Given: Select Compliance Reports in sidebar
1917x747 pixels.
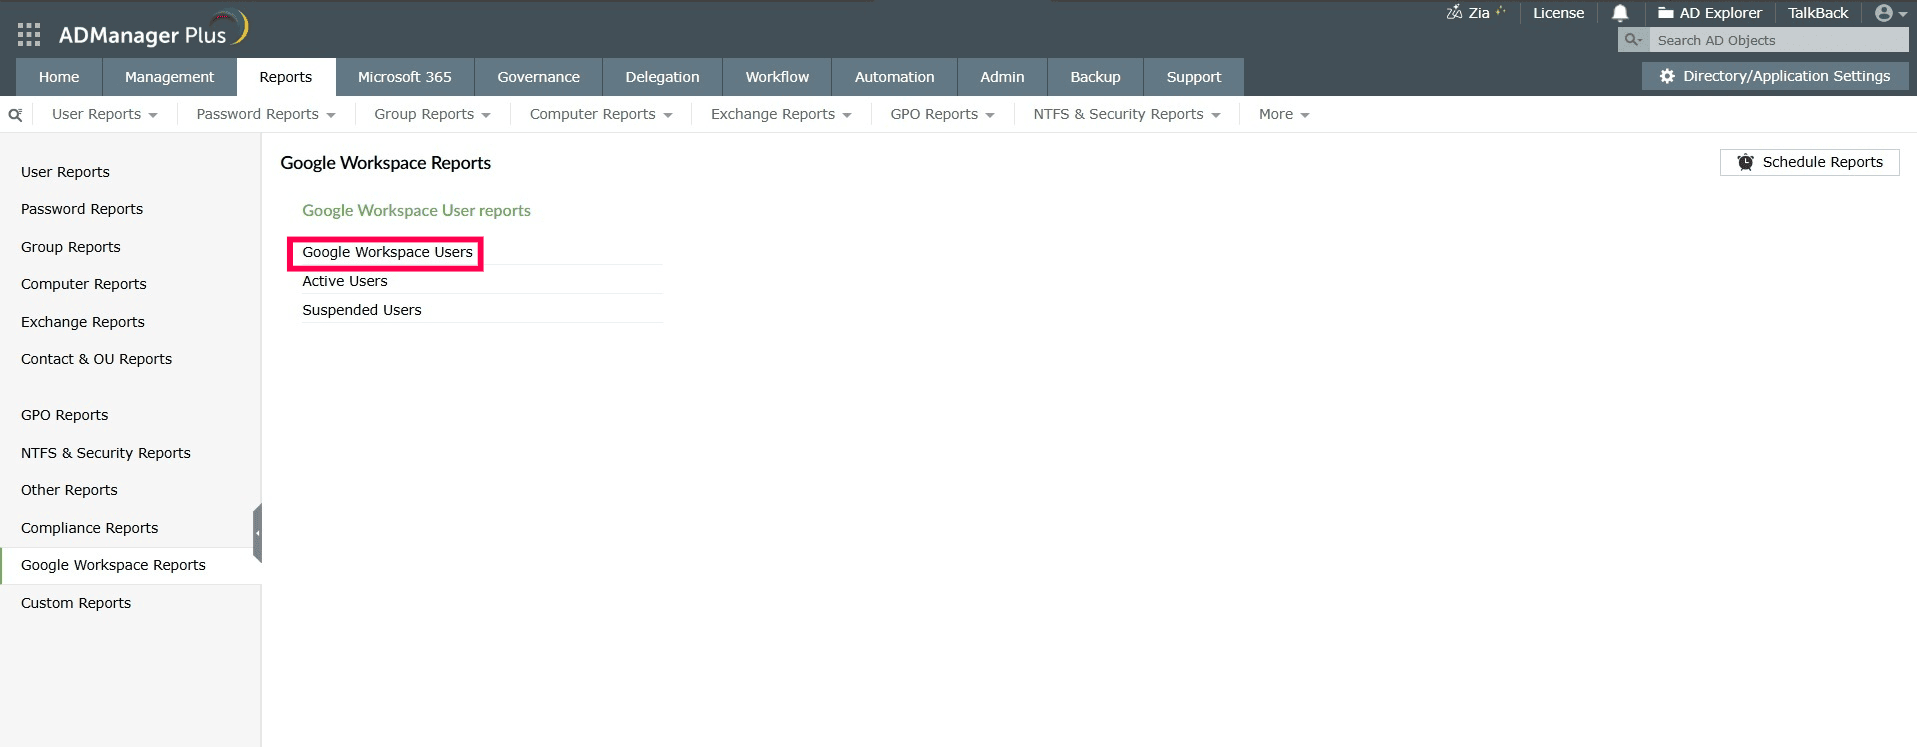Looking at the screenshot, I should point(89,528).
